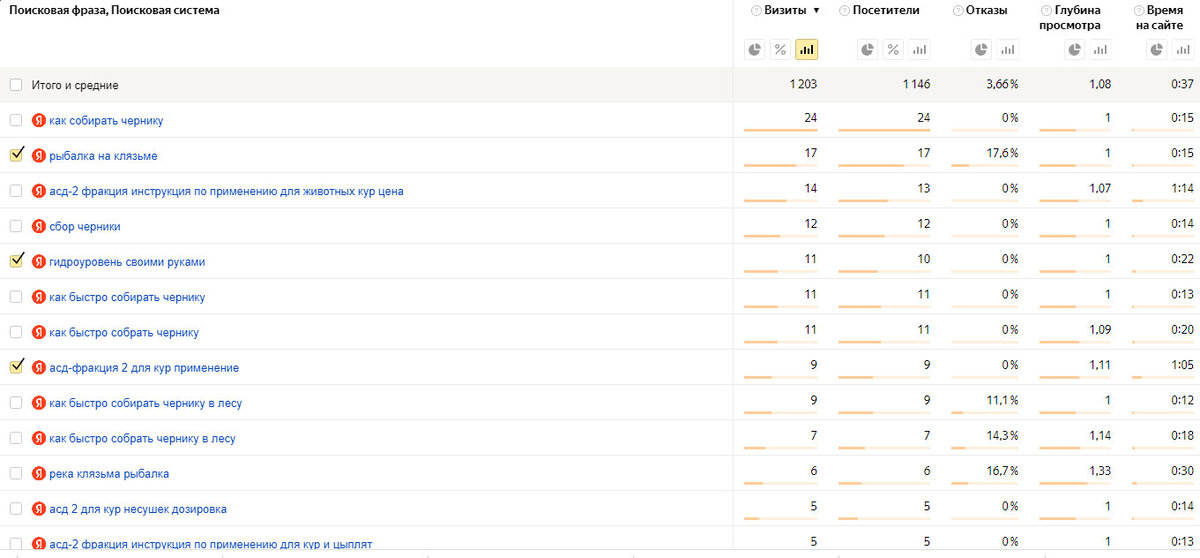Viewport: 1200px width, 558px height.
Task: Select the pie chart icon under Время на сайте
Action: pos(1159,49)
